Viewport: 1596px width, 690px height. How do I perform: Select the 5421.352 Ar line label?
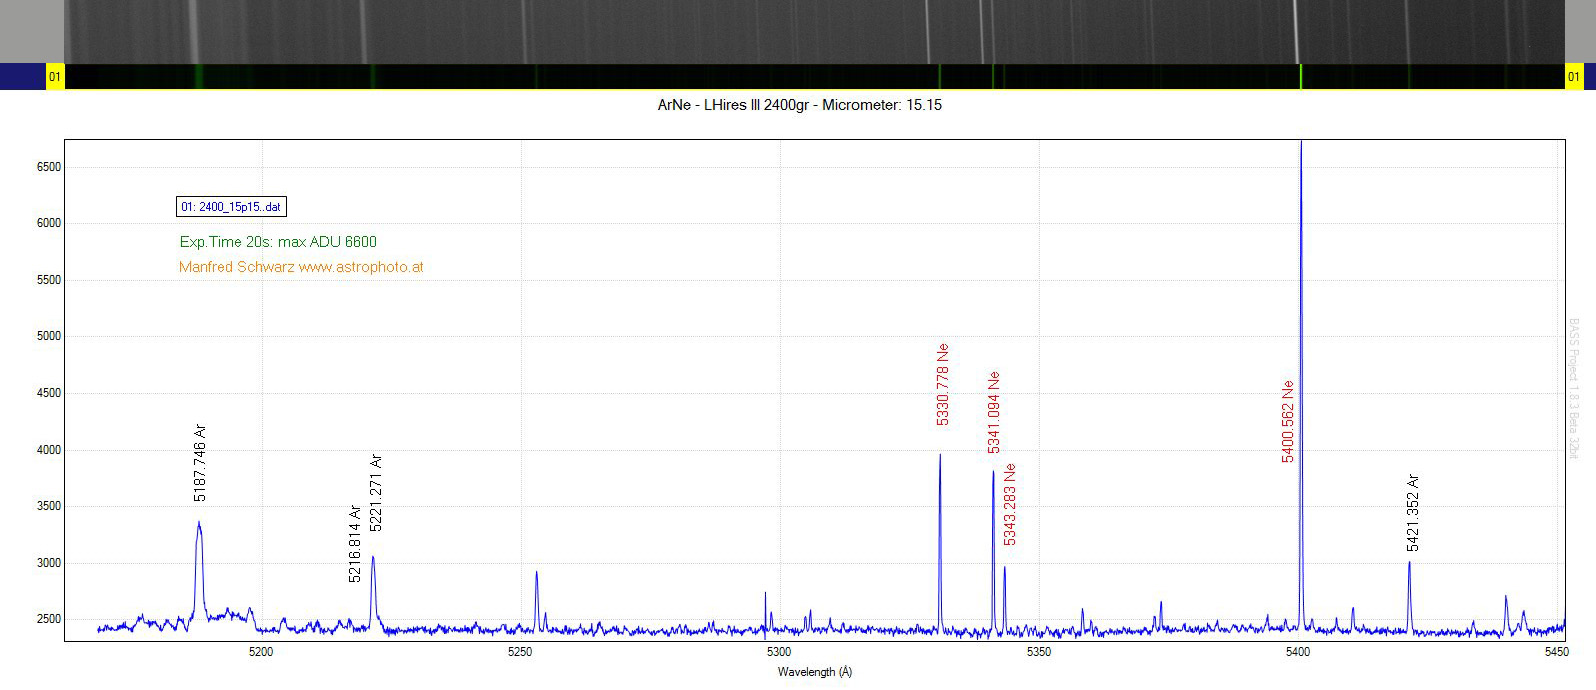[1413, 513]
